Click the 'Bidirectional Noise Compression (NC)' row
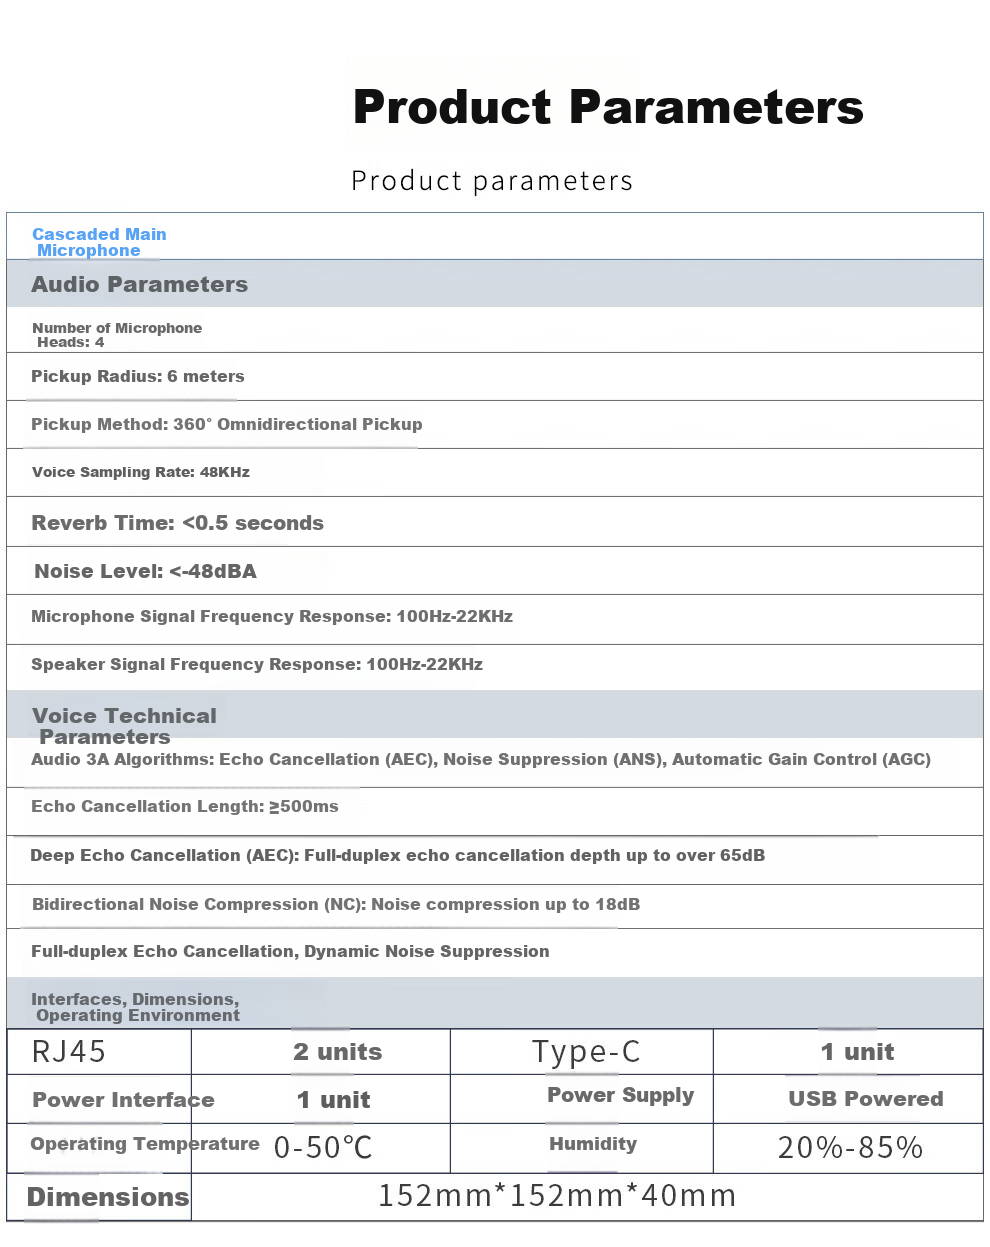The image size is (990, 1247). (495, 905)
